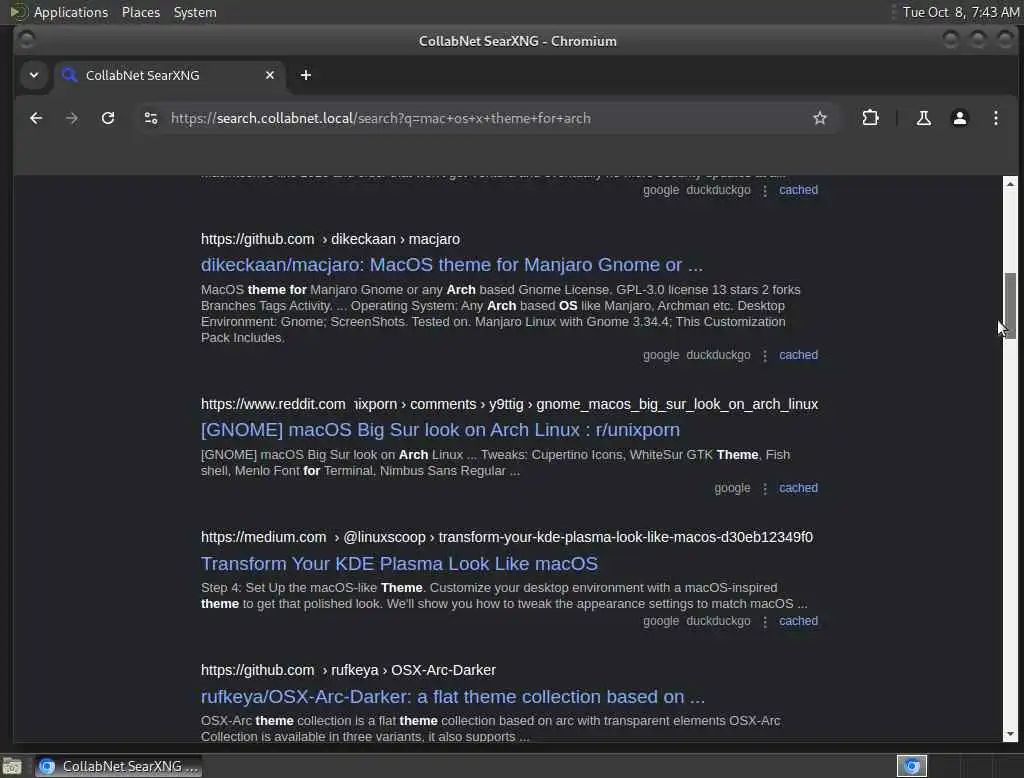Click github.com dikeckaan macjaro URL text
Image resolution: width=1024 pixels, height=778 pixels.
tap(330, 239)
